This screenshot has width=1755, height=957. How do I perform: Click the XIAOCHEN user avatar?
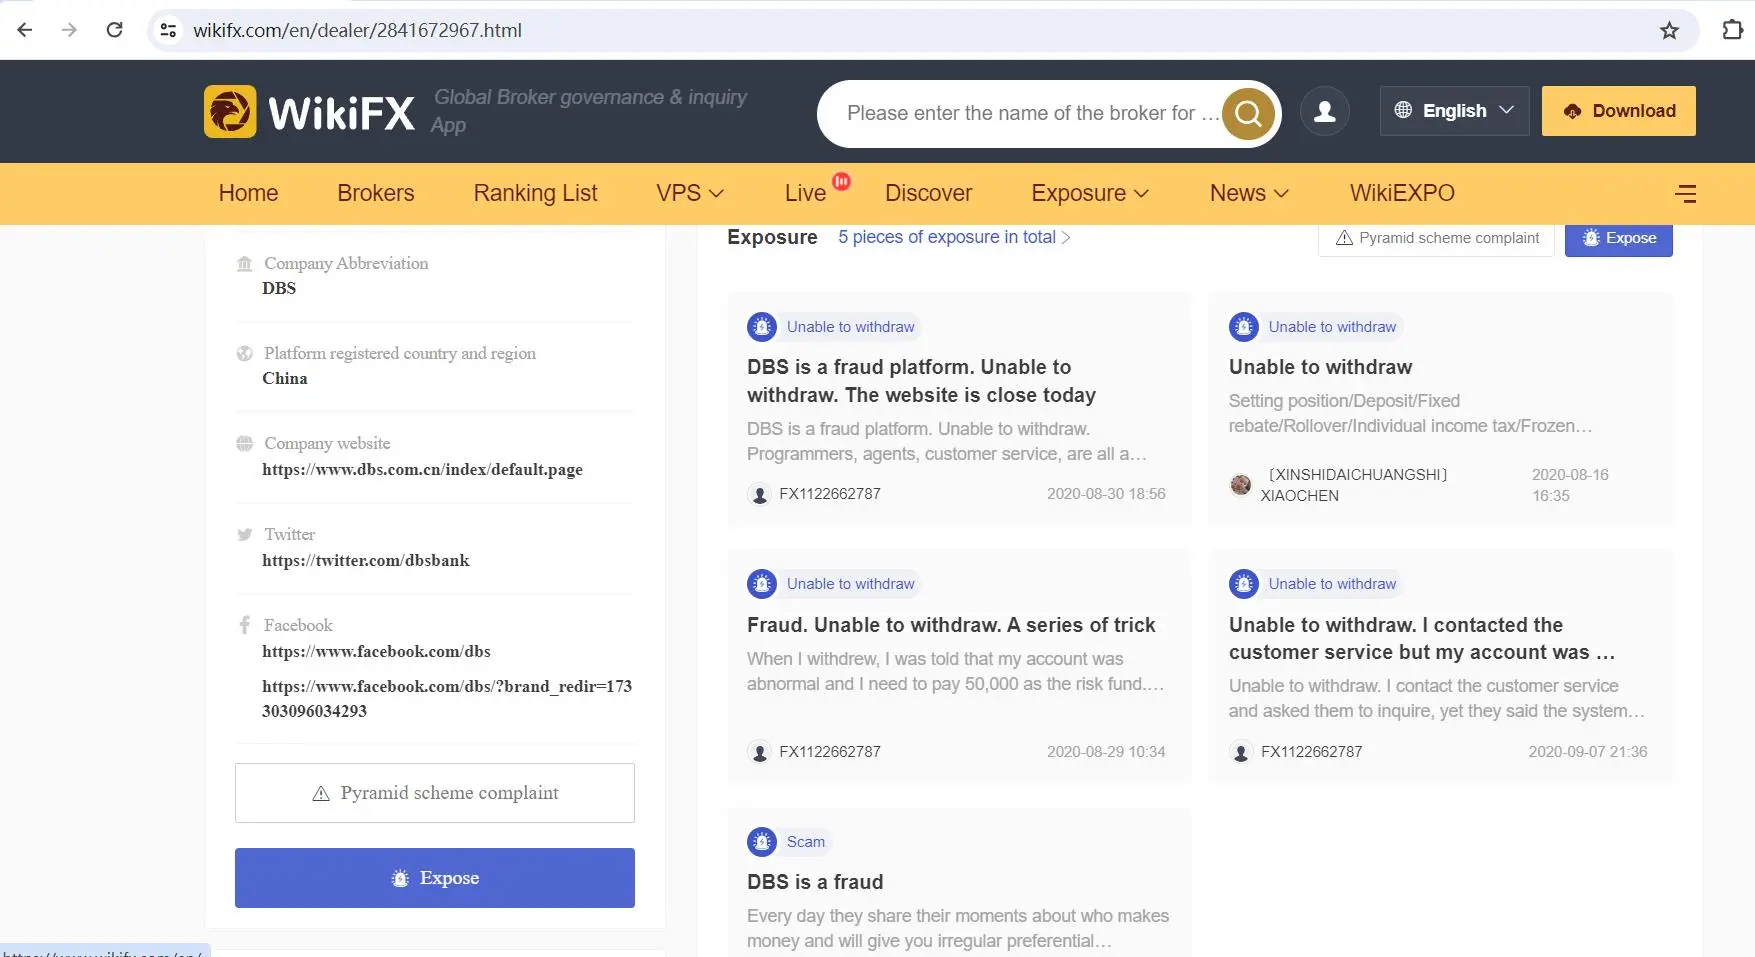tap(1241, 485)
